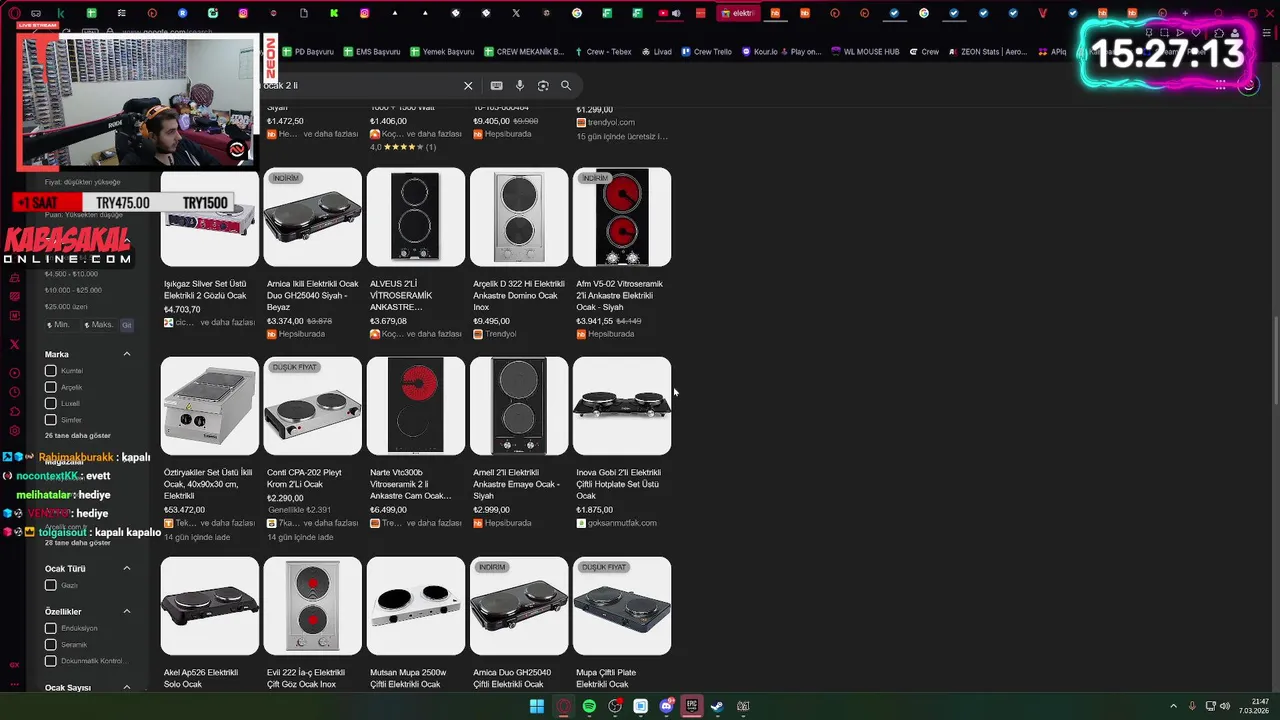Collapse the Ocak Türü filter section
This screenshot has width=1280, height=720.
pos(127,568)
